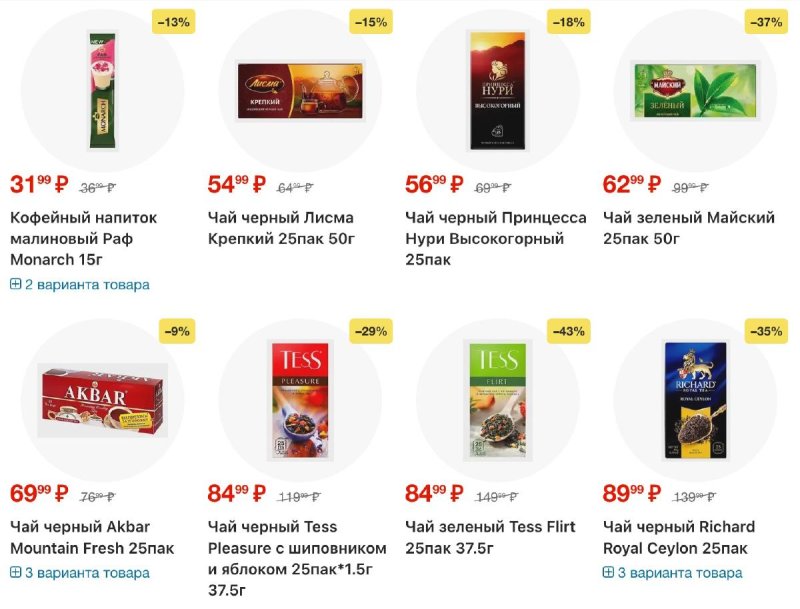Open the Tess Pleasure tea image
The height and width of the screenshot is (609, 800).
coord(300,400)
